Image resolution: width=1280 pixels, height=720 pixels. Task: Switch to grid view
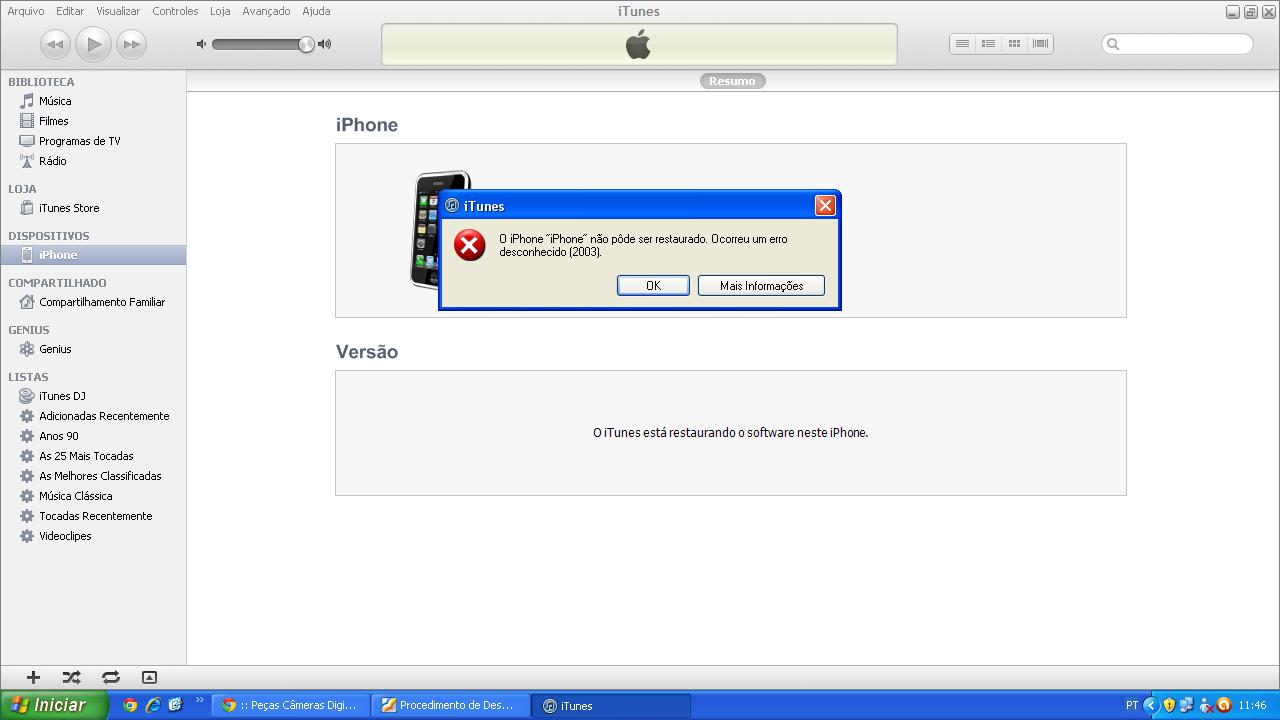click(1014, 44)
